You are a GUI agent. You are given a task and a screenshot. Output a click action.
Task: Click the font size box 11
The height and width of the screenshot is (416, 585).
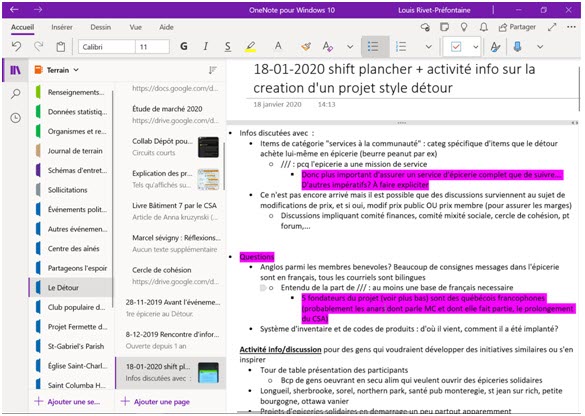pyautogui.click(x=152, y=47)
